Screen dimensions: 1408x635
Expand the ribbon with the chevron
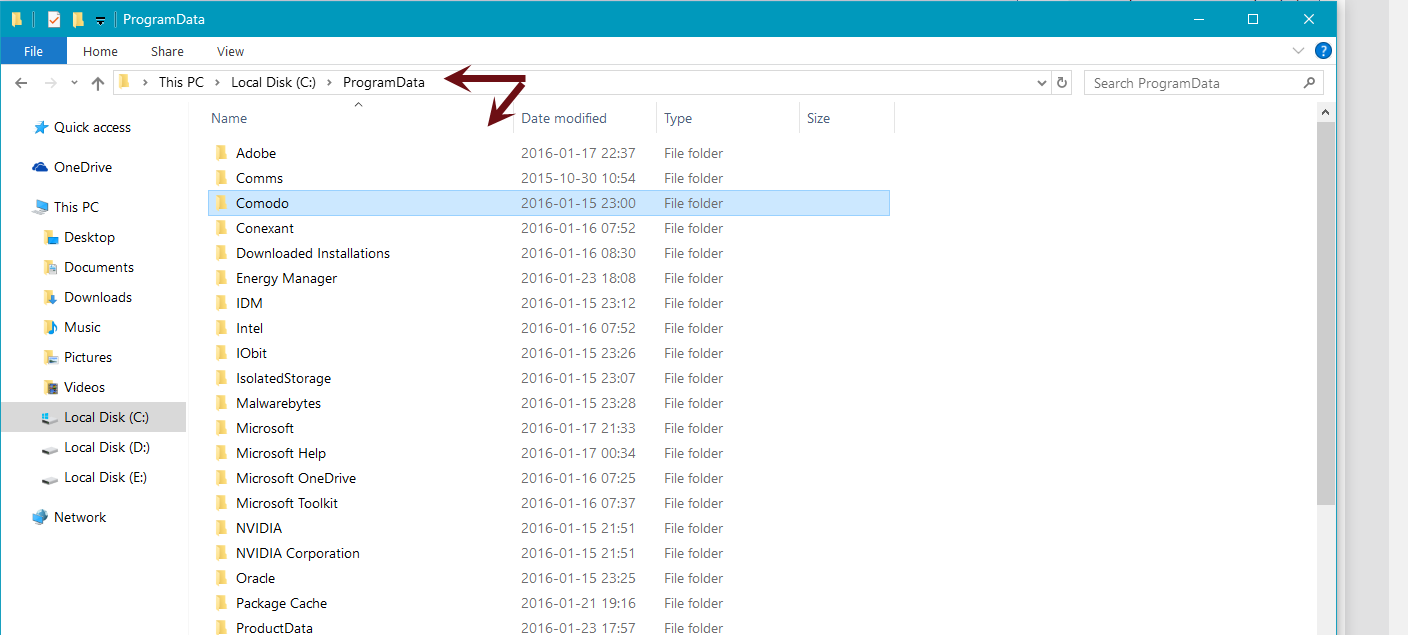tap(1298, 50)
